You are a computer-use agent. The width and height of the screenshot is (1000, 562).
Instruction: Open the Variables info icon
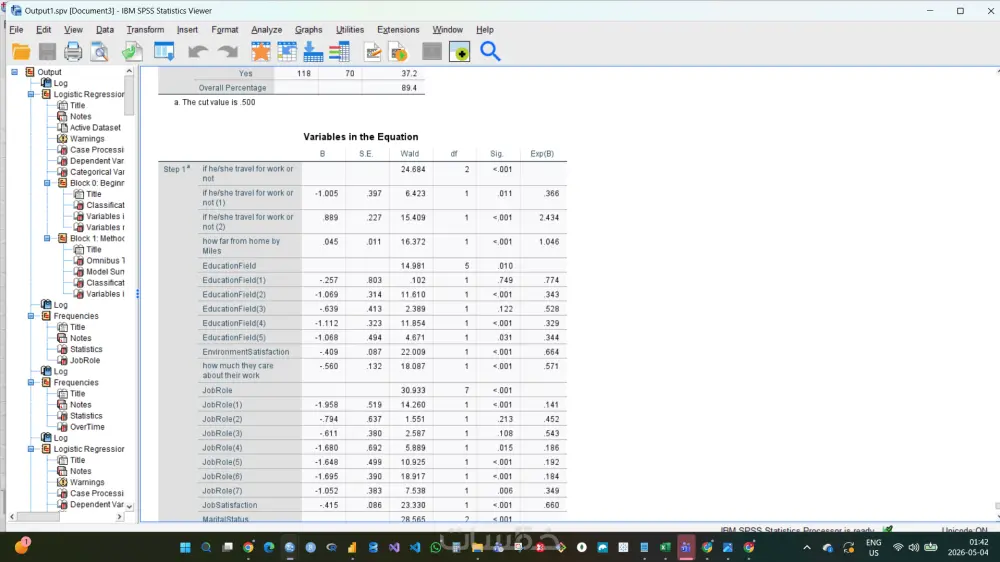coord(339,52)
